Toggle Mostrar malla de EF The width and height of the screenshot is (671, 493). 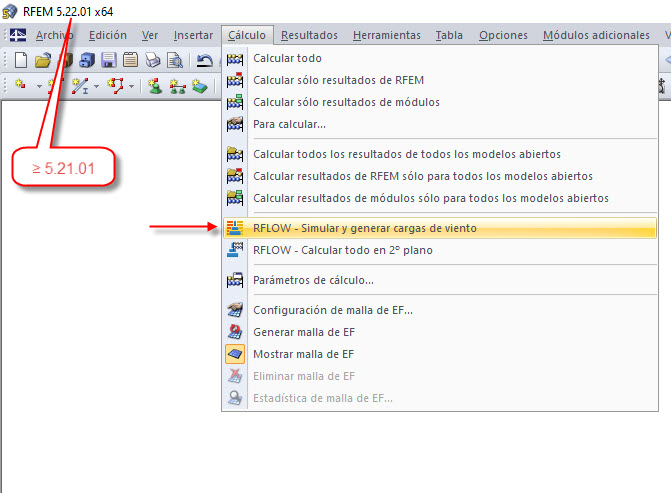(x=440, y=354)
